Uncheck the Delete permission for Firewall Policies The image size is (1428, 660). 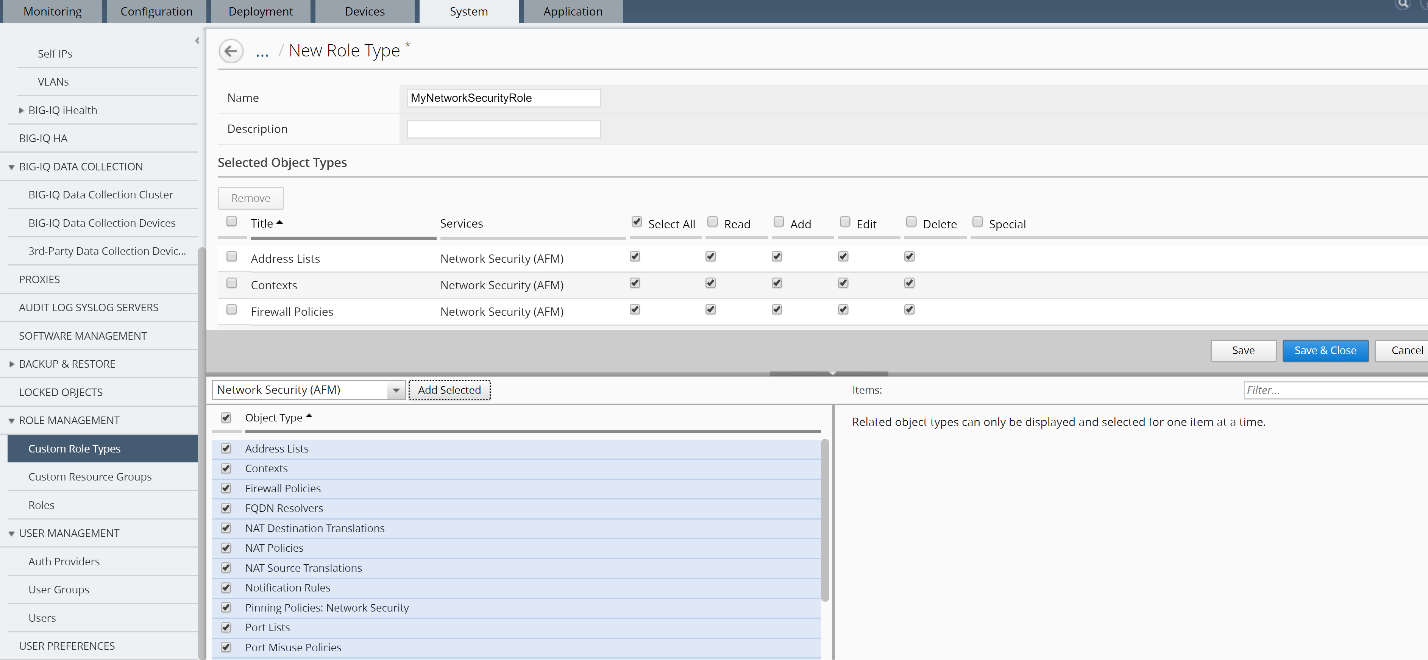coord(909,310)
